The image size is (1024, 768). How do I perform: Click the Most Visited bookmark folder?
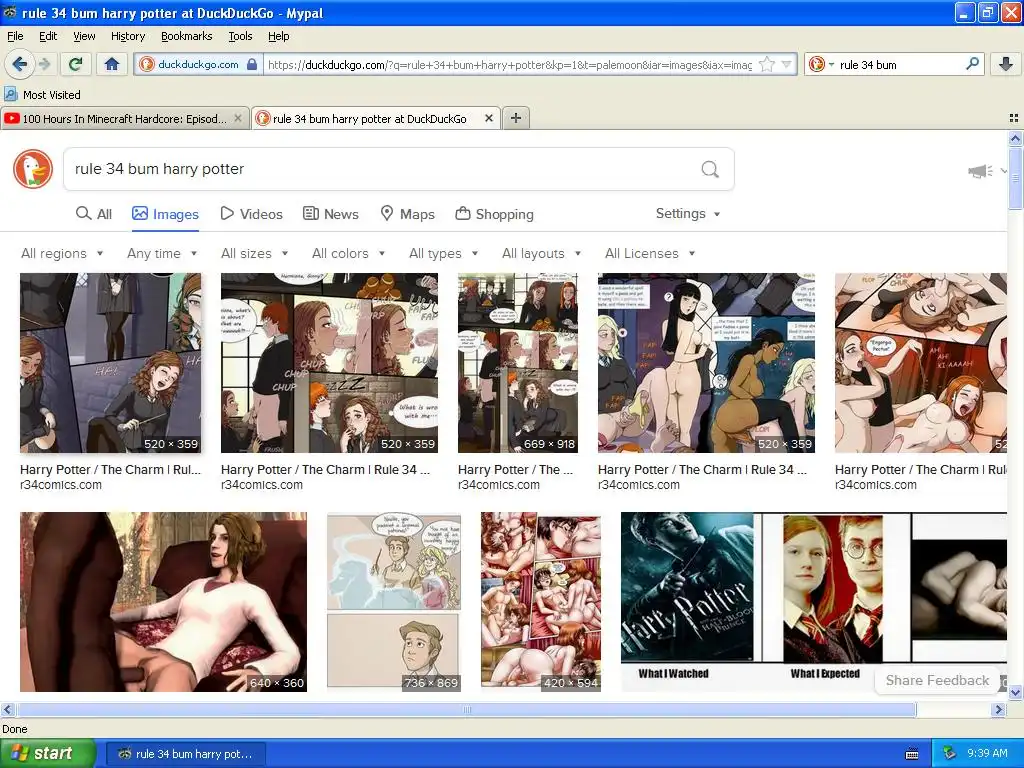[42, 94]
